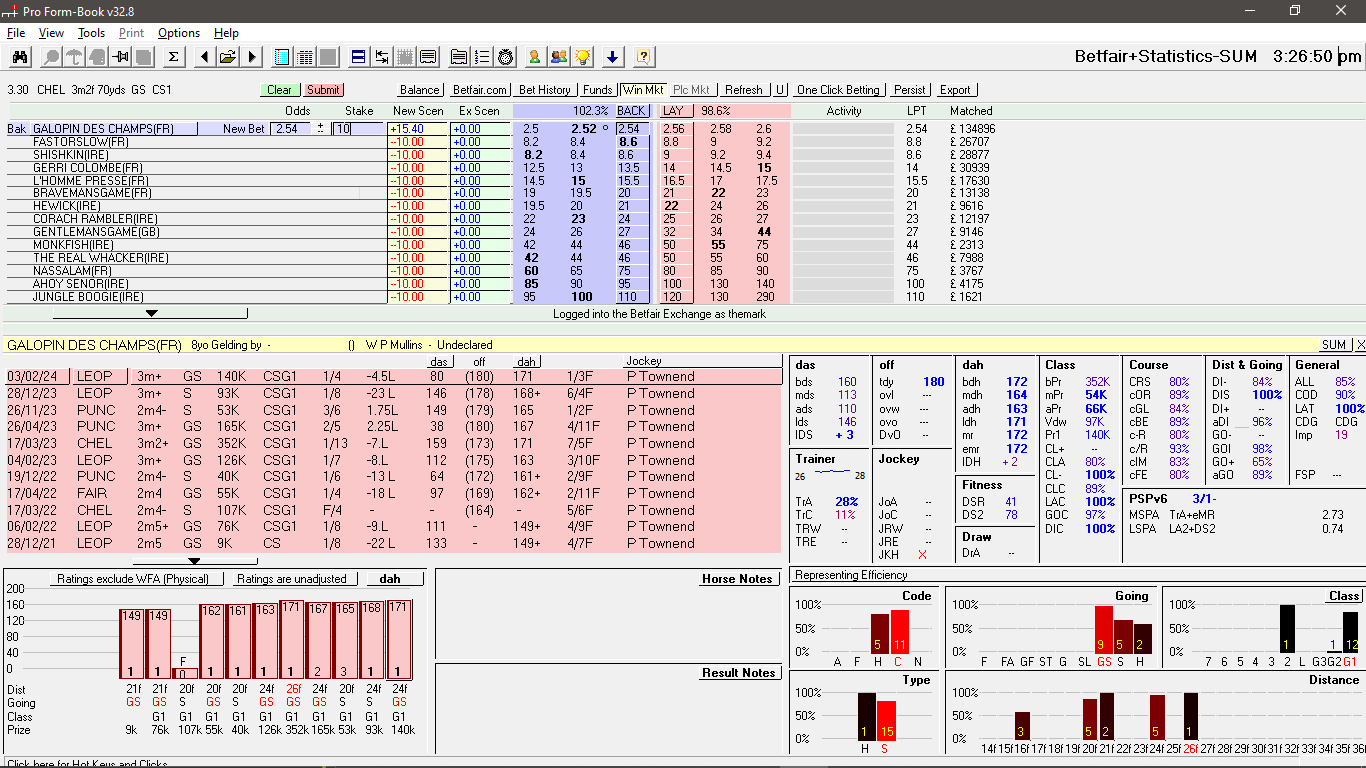Click the binoculars search icon
This screenshot has width=1366, height=768.
(20, 57)
